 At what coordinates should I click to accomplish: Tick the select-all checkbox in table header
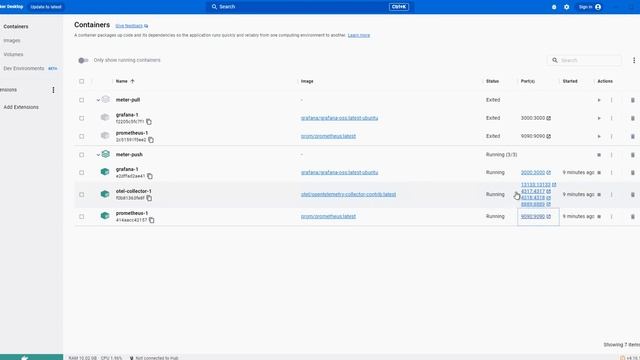point(82,81)
